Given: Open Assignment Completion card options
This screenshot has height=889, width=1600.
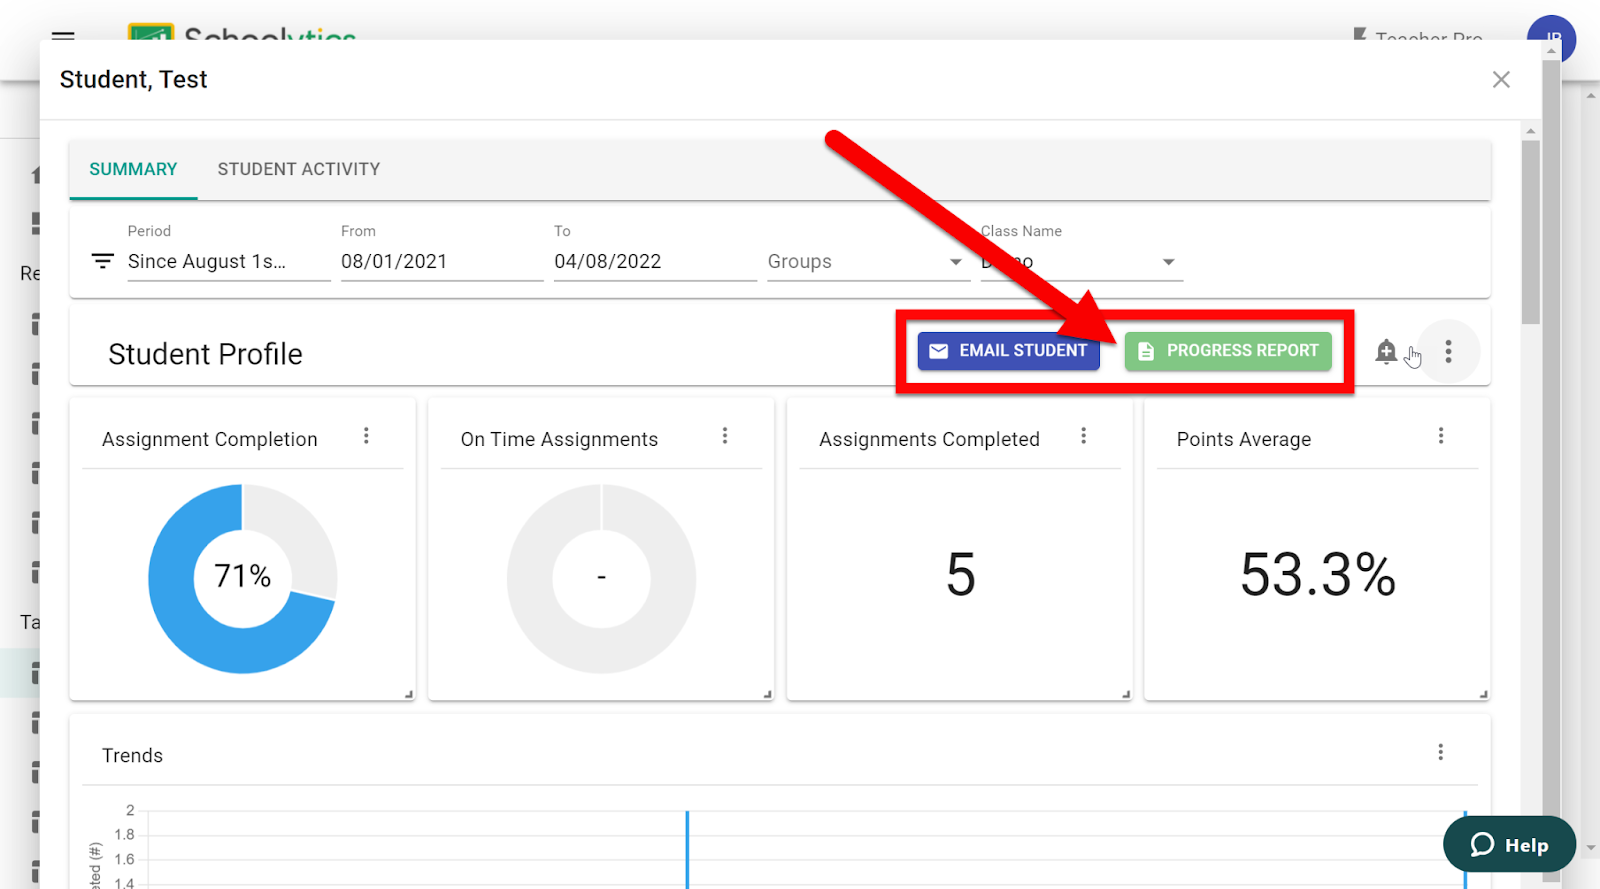Looking at the screenshot, I should pos(366,436).
